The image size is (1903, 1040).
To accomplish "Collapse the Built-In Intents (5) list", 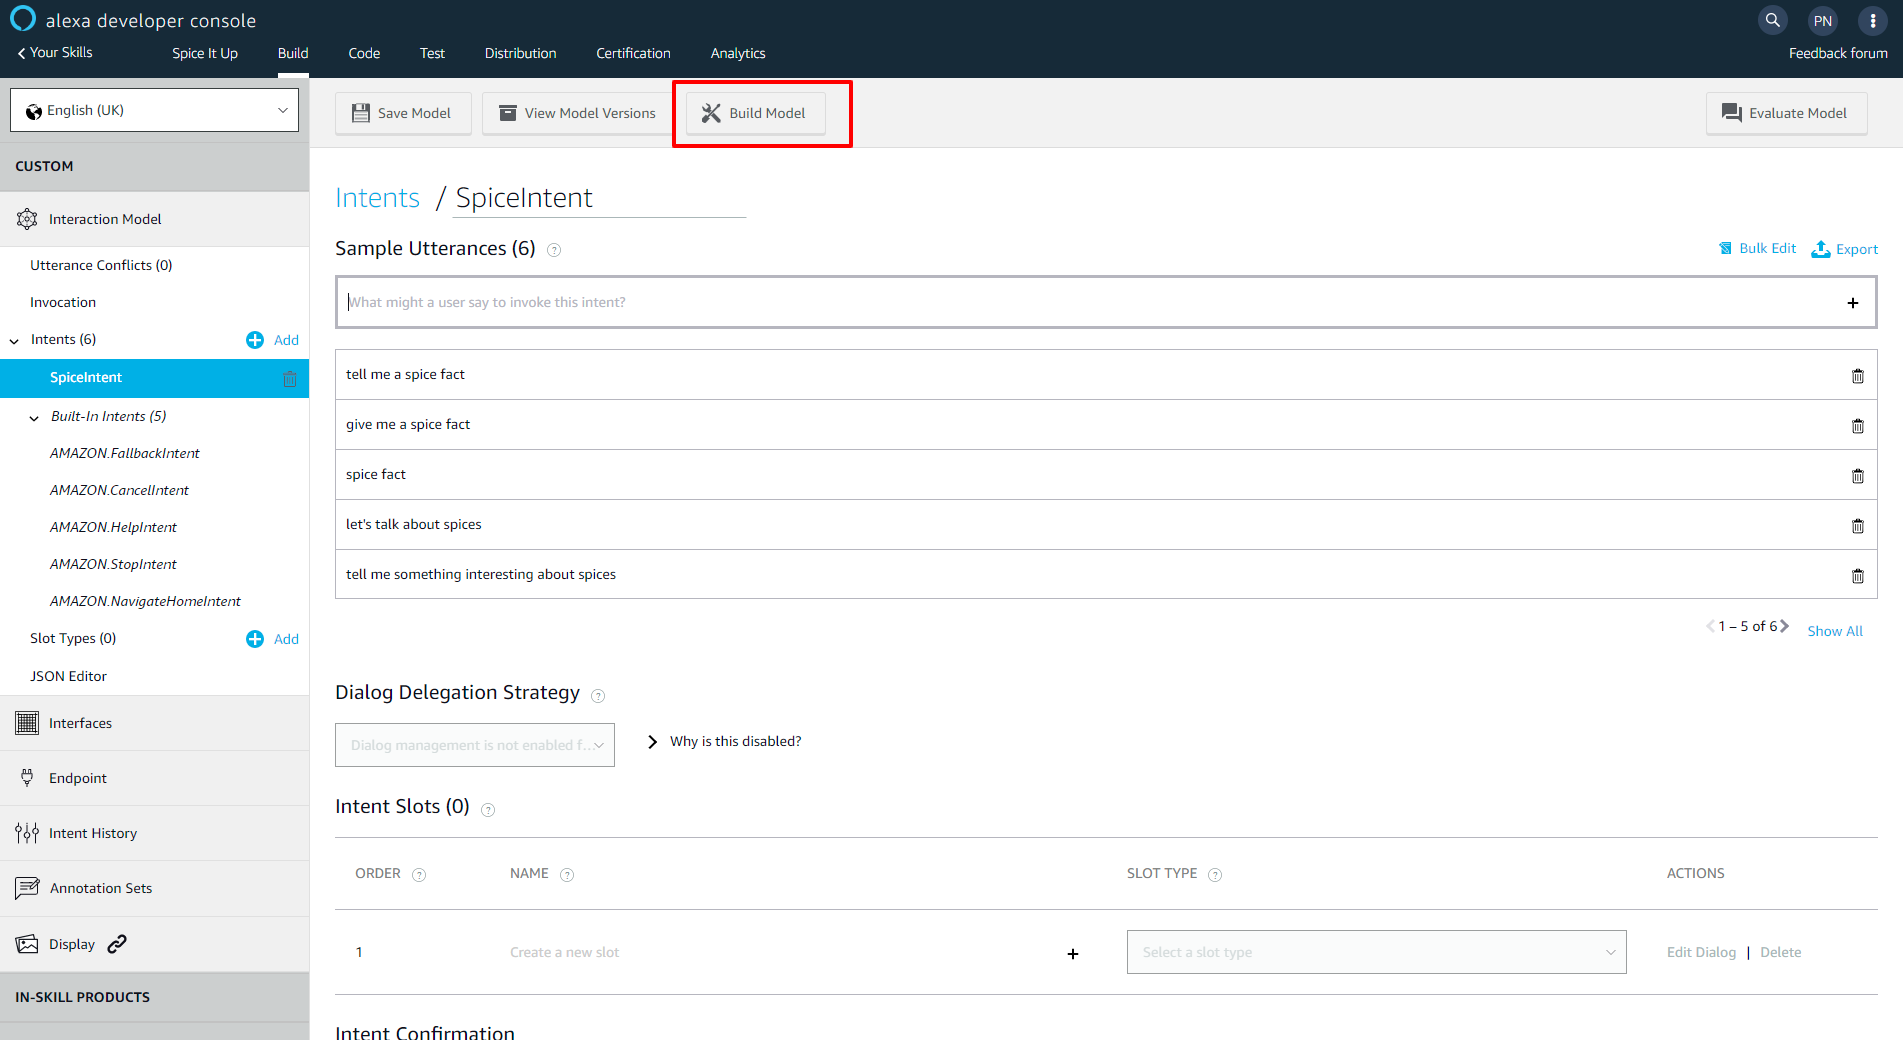I will coord(34,418).
